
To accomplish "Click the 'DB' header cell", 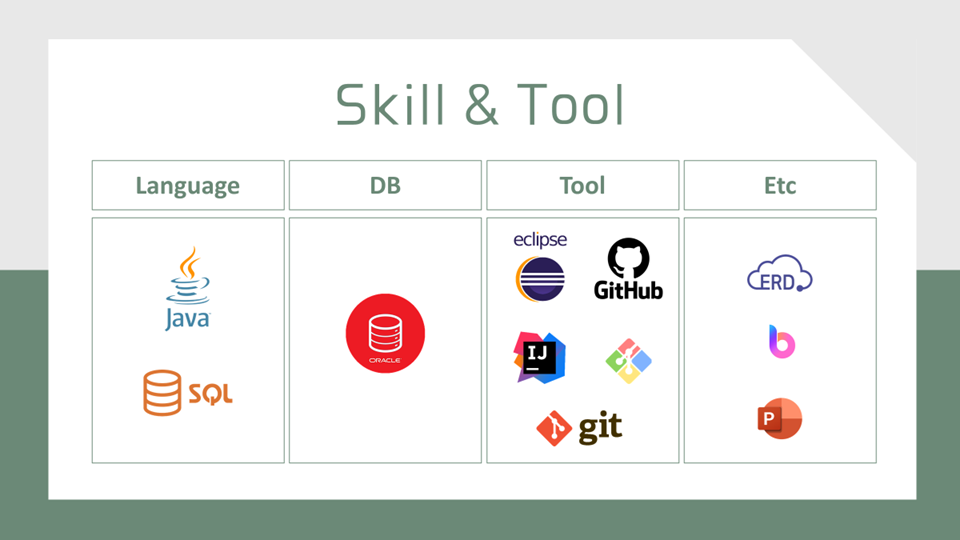I will coord(385,185).
